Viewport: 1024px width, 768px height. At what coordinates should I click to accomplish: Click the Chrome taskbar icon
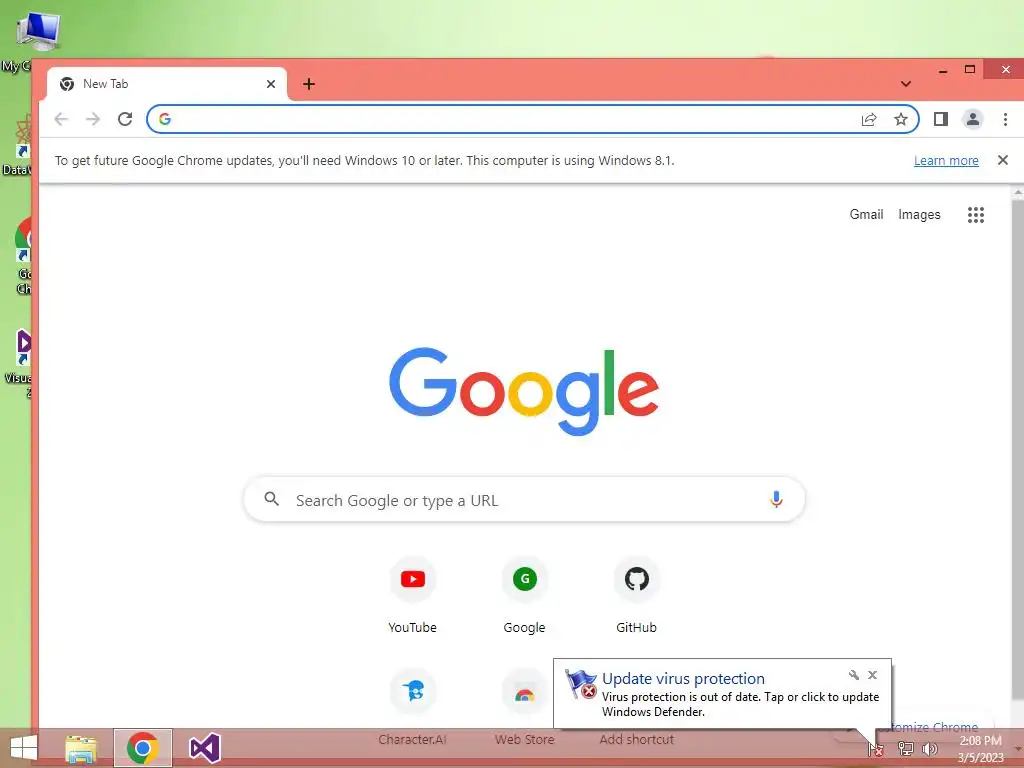(x=143, y=748)
